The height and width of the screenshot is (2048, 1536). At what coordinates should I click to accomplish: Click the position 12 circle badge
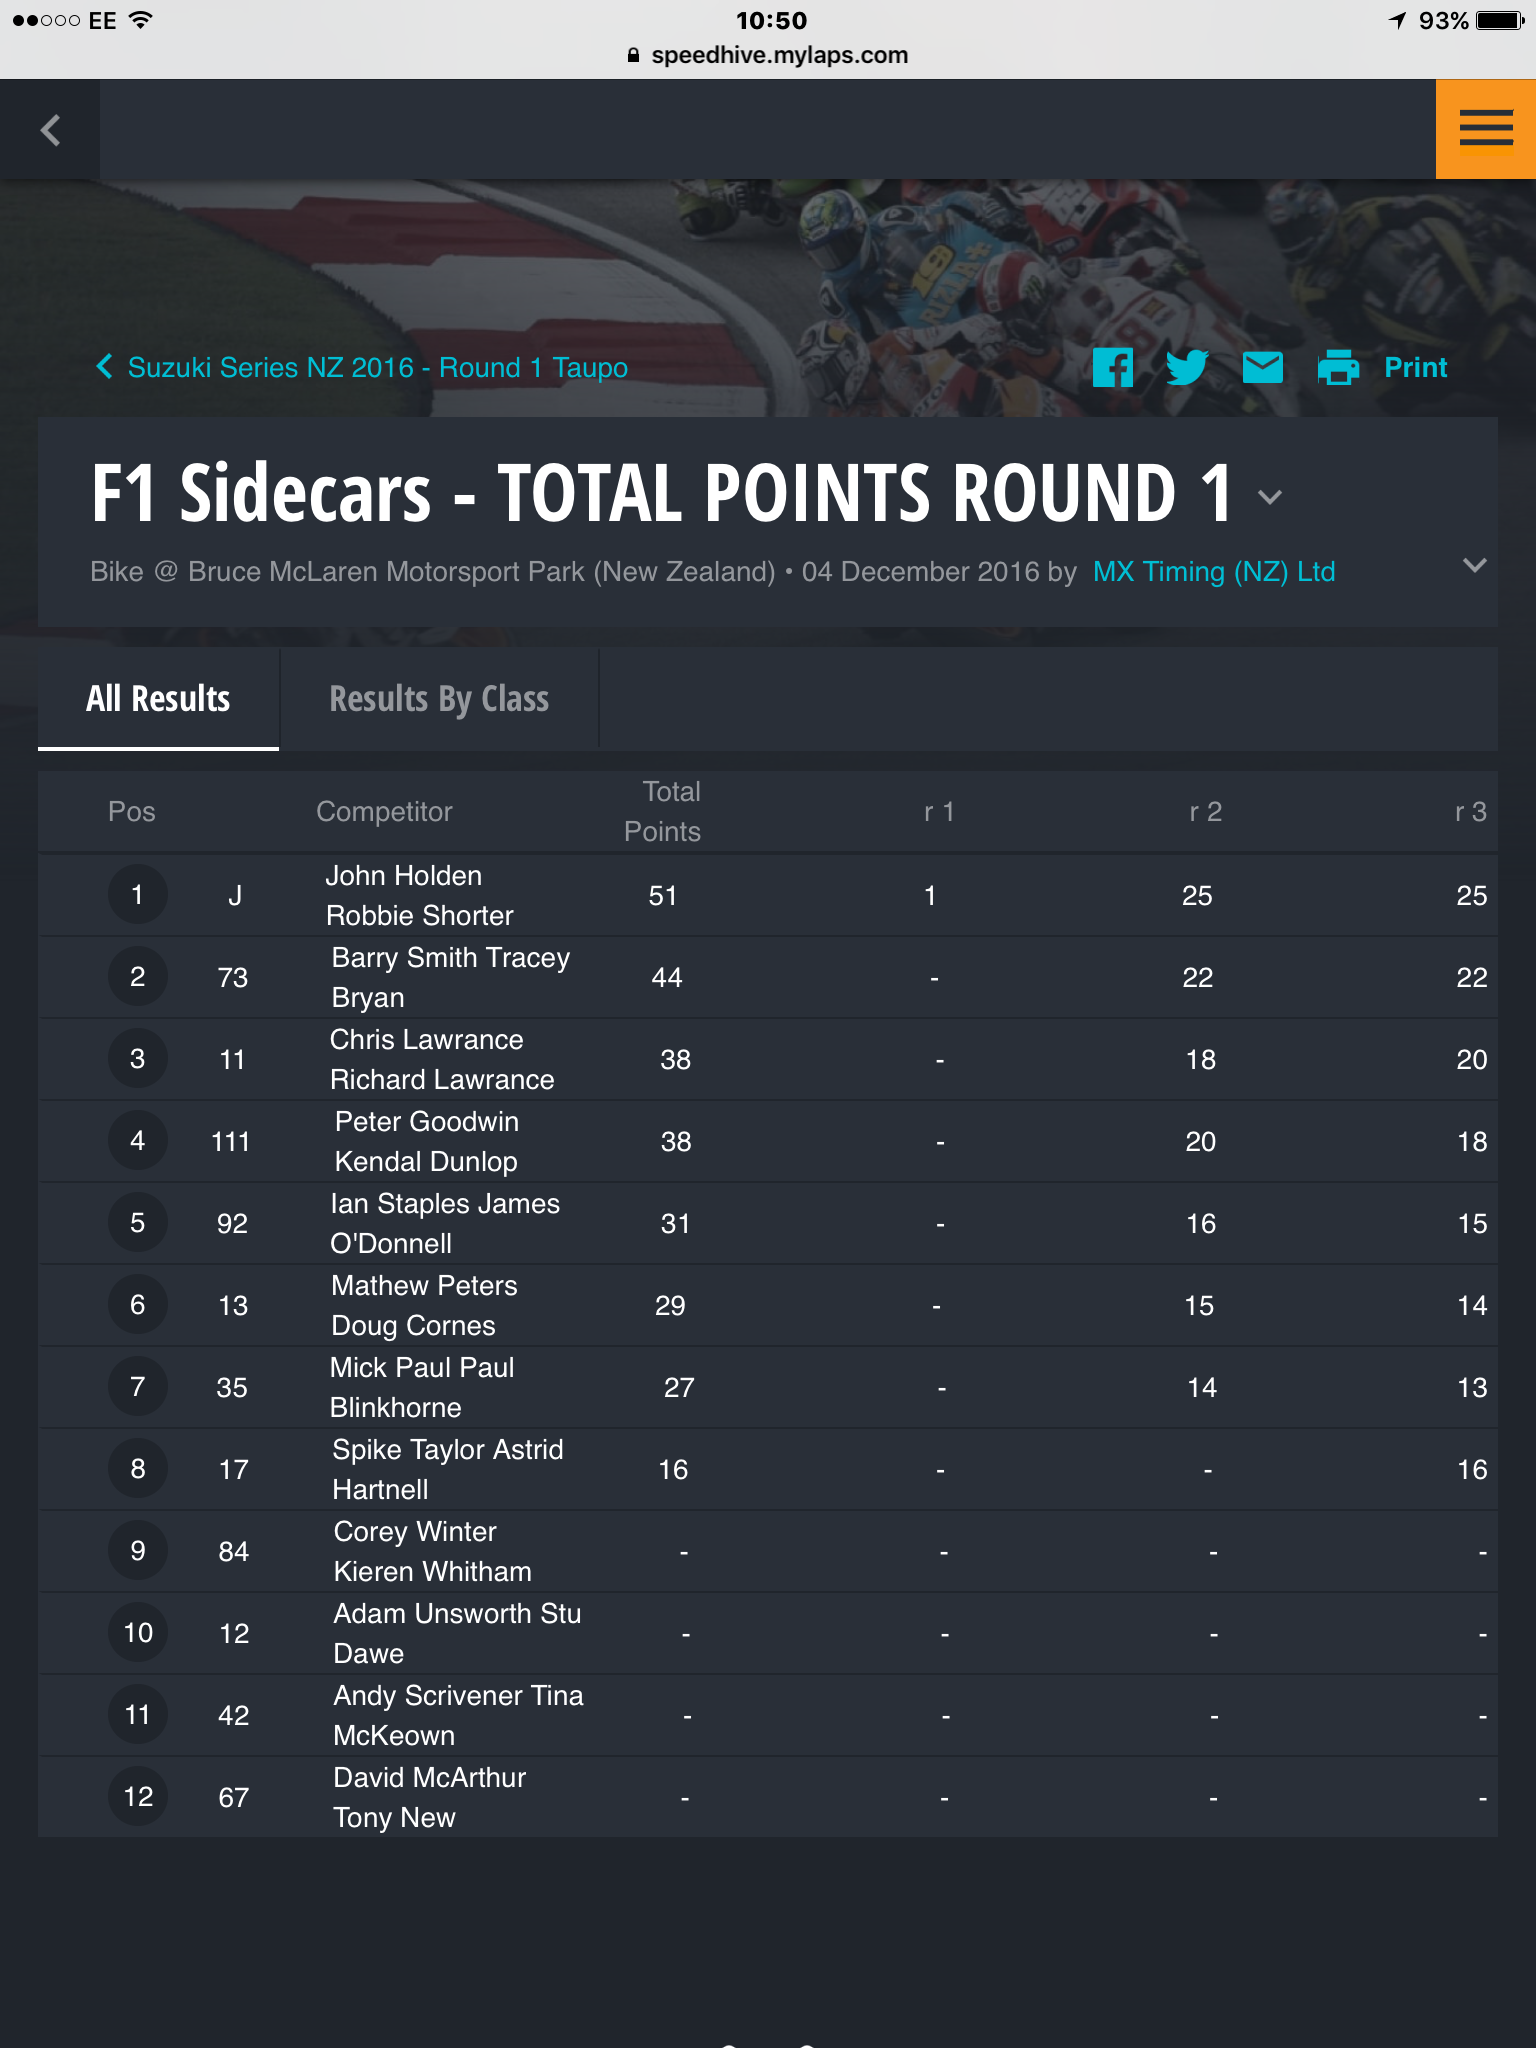point(138,1797)
